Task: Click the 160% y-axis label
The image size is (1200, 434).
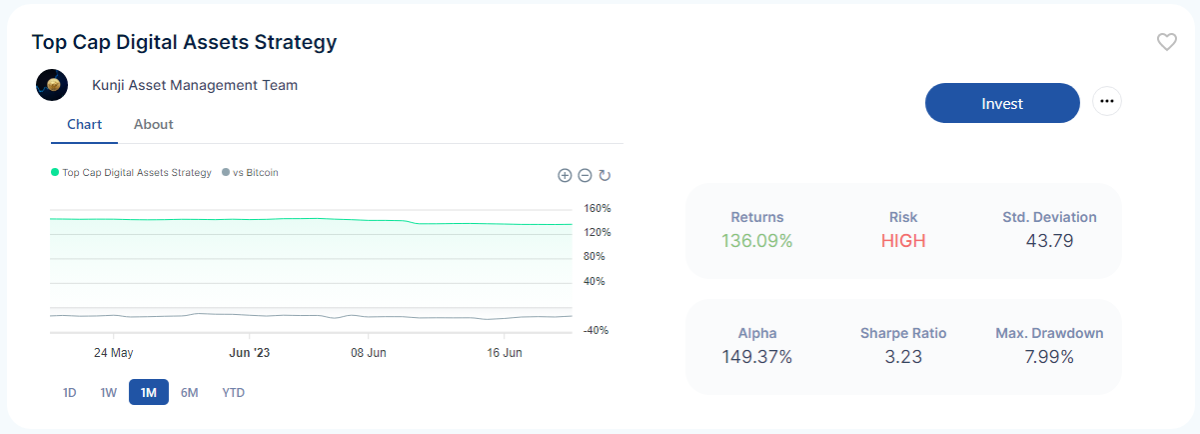Action: click(x=597, y=208)
